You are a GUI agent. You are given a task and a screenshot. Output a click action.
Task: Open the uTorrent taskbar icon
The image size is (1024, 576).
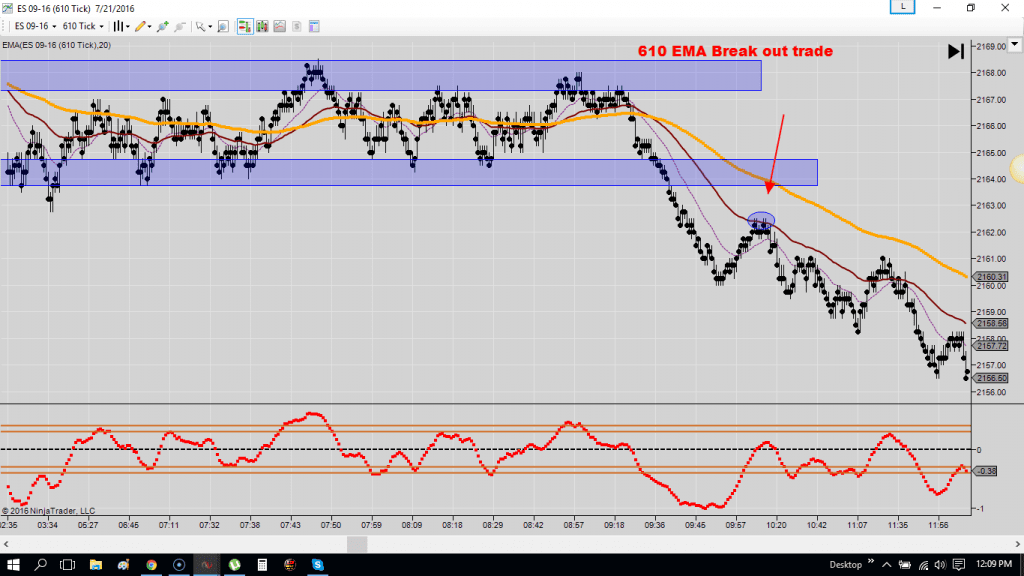234,565
